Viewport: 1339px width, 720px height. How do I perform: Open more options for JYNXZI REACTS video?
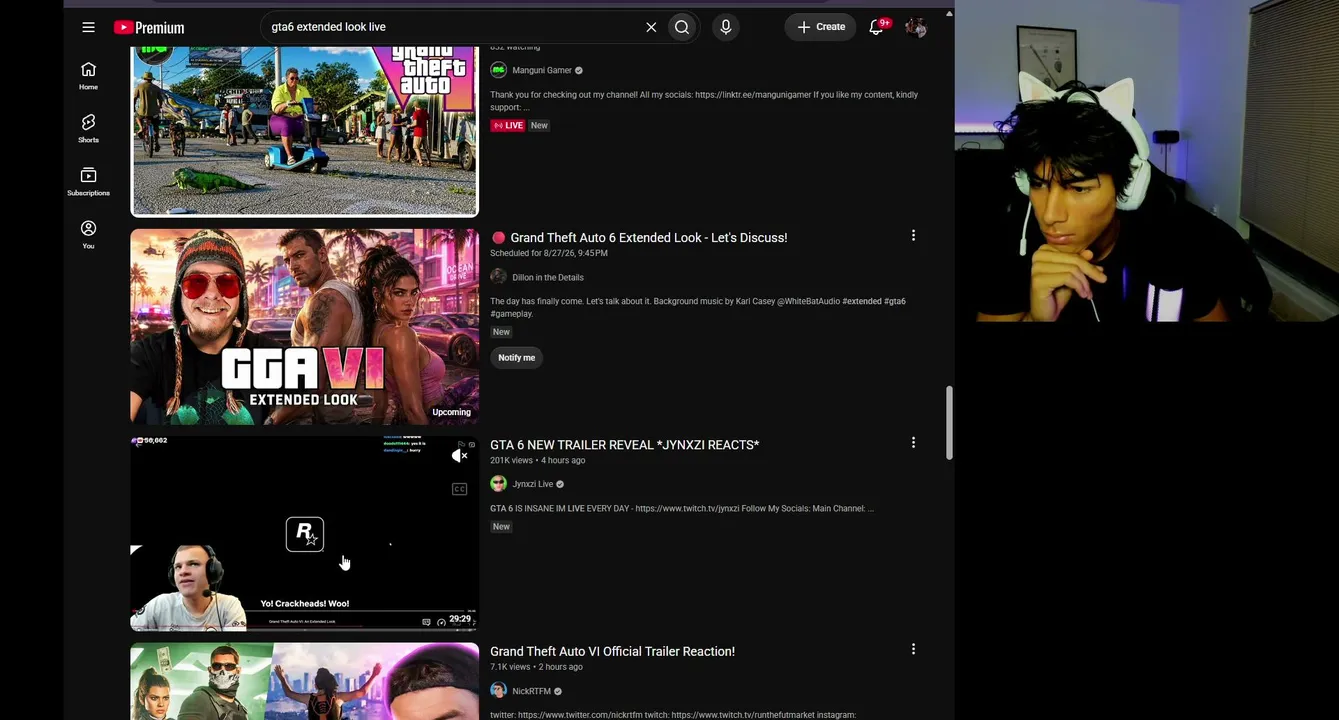pos(913,442)
